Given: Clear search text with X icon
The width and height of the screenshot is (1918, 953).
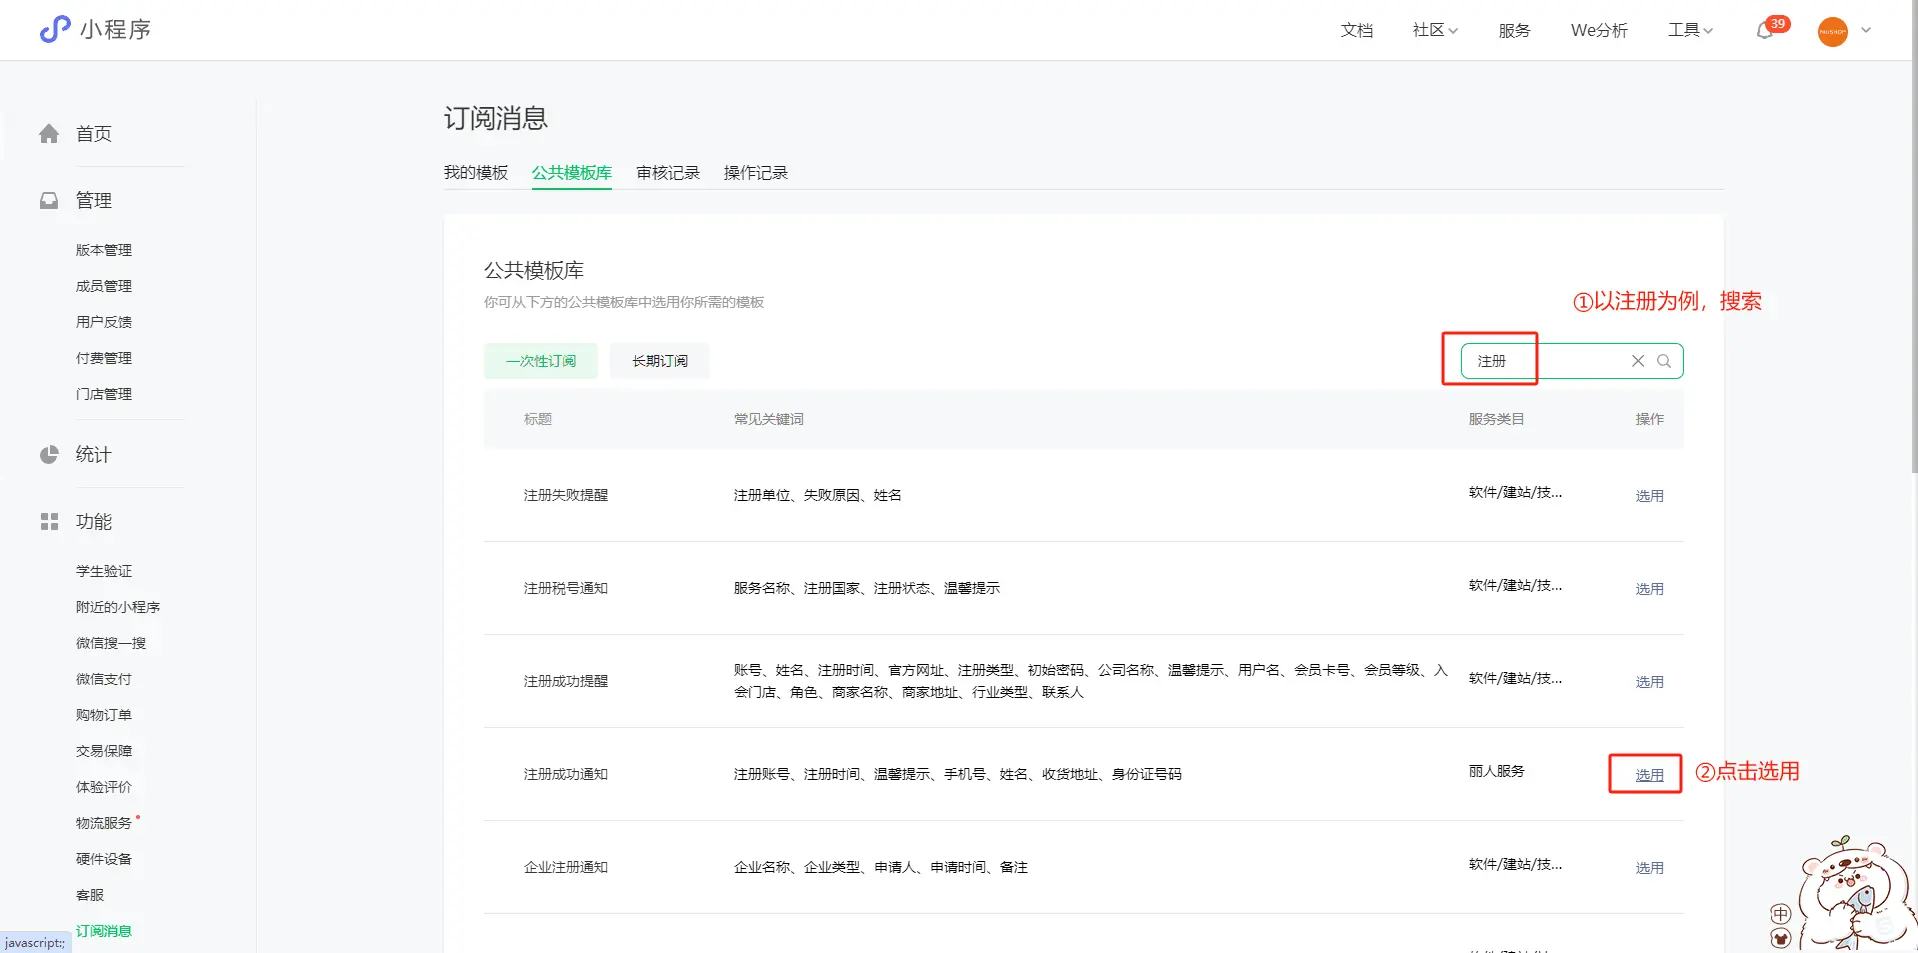Looking at the screenshot, I should click(x=1638, y=361).
